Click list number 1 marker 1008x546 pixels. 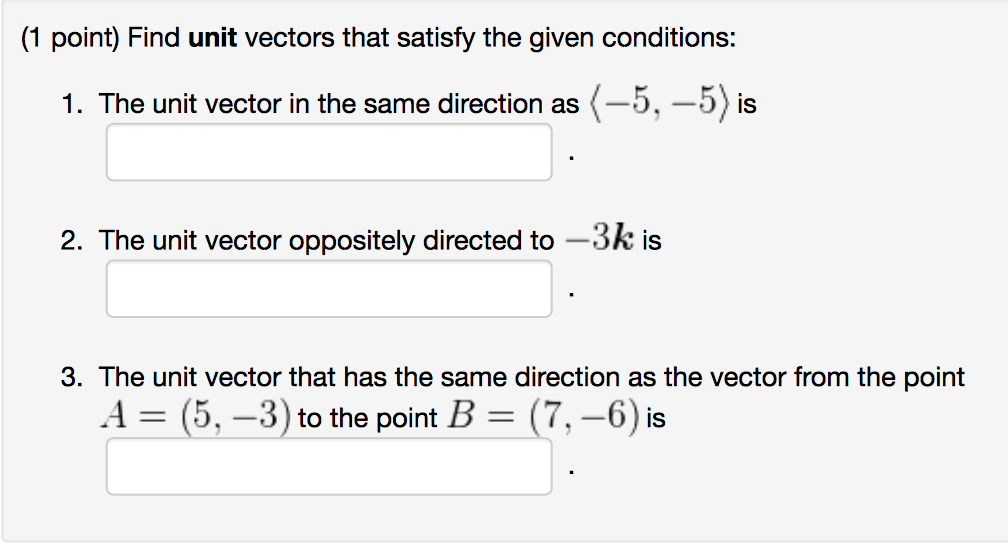(x=69, y=104)
